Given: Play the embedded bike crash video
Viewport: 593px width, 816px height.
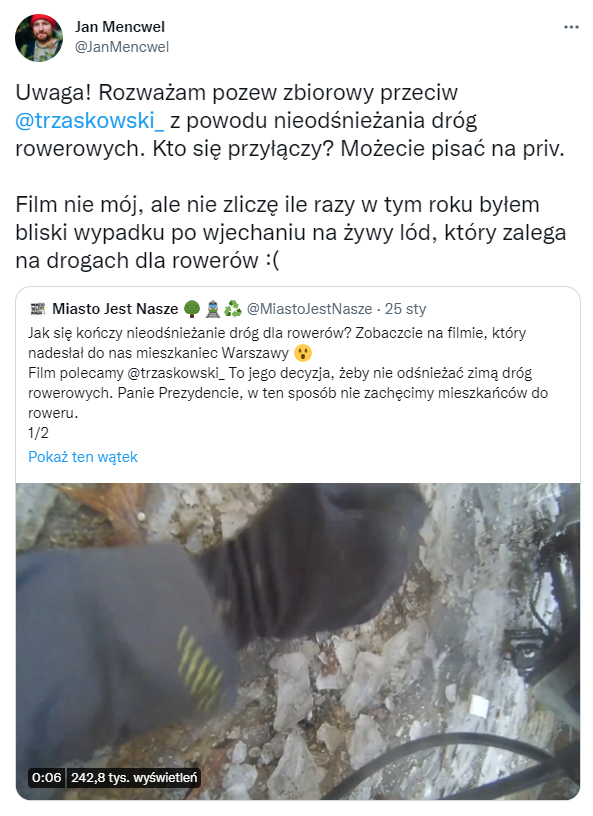Looking at the screenshot, I should (x=298, y=641).
